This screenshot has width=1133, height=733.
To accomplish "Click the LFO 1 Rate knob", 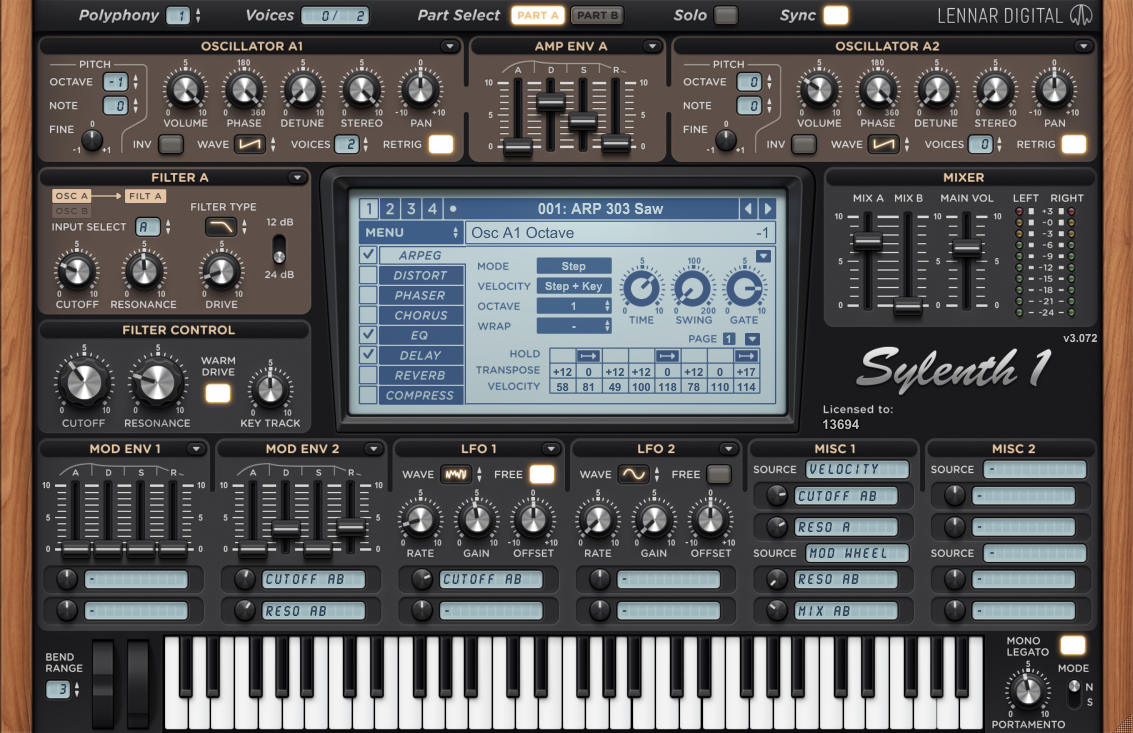I will [x=420, y=520].
